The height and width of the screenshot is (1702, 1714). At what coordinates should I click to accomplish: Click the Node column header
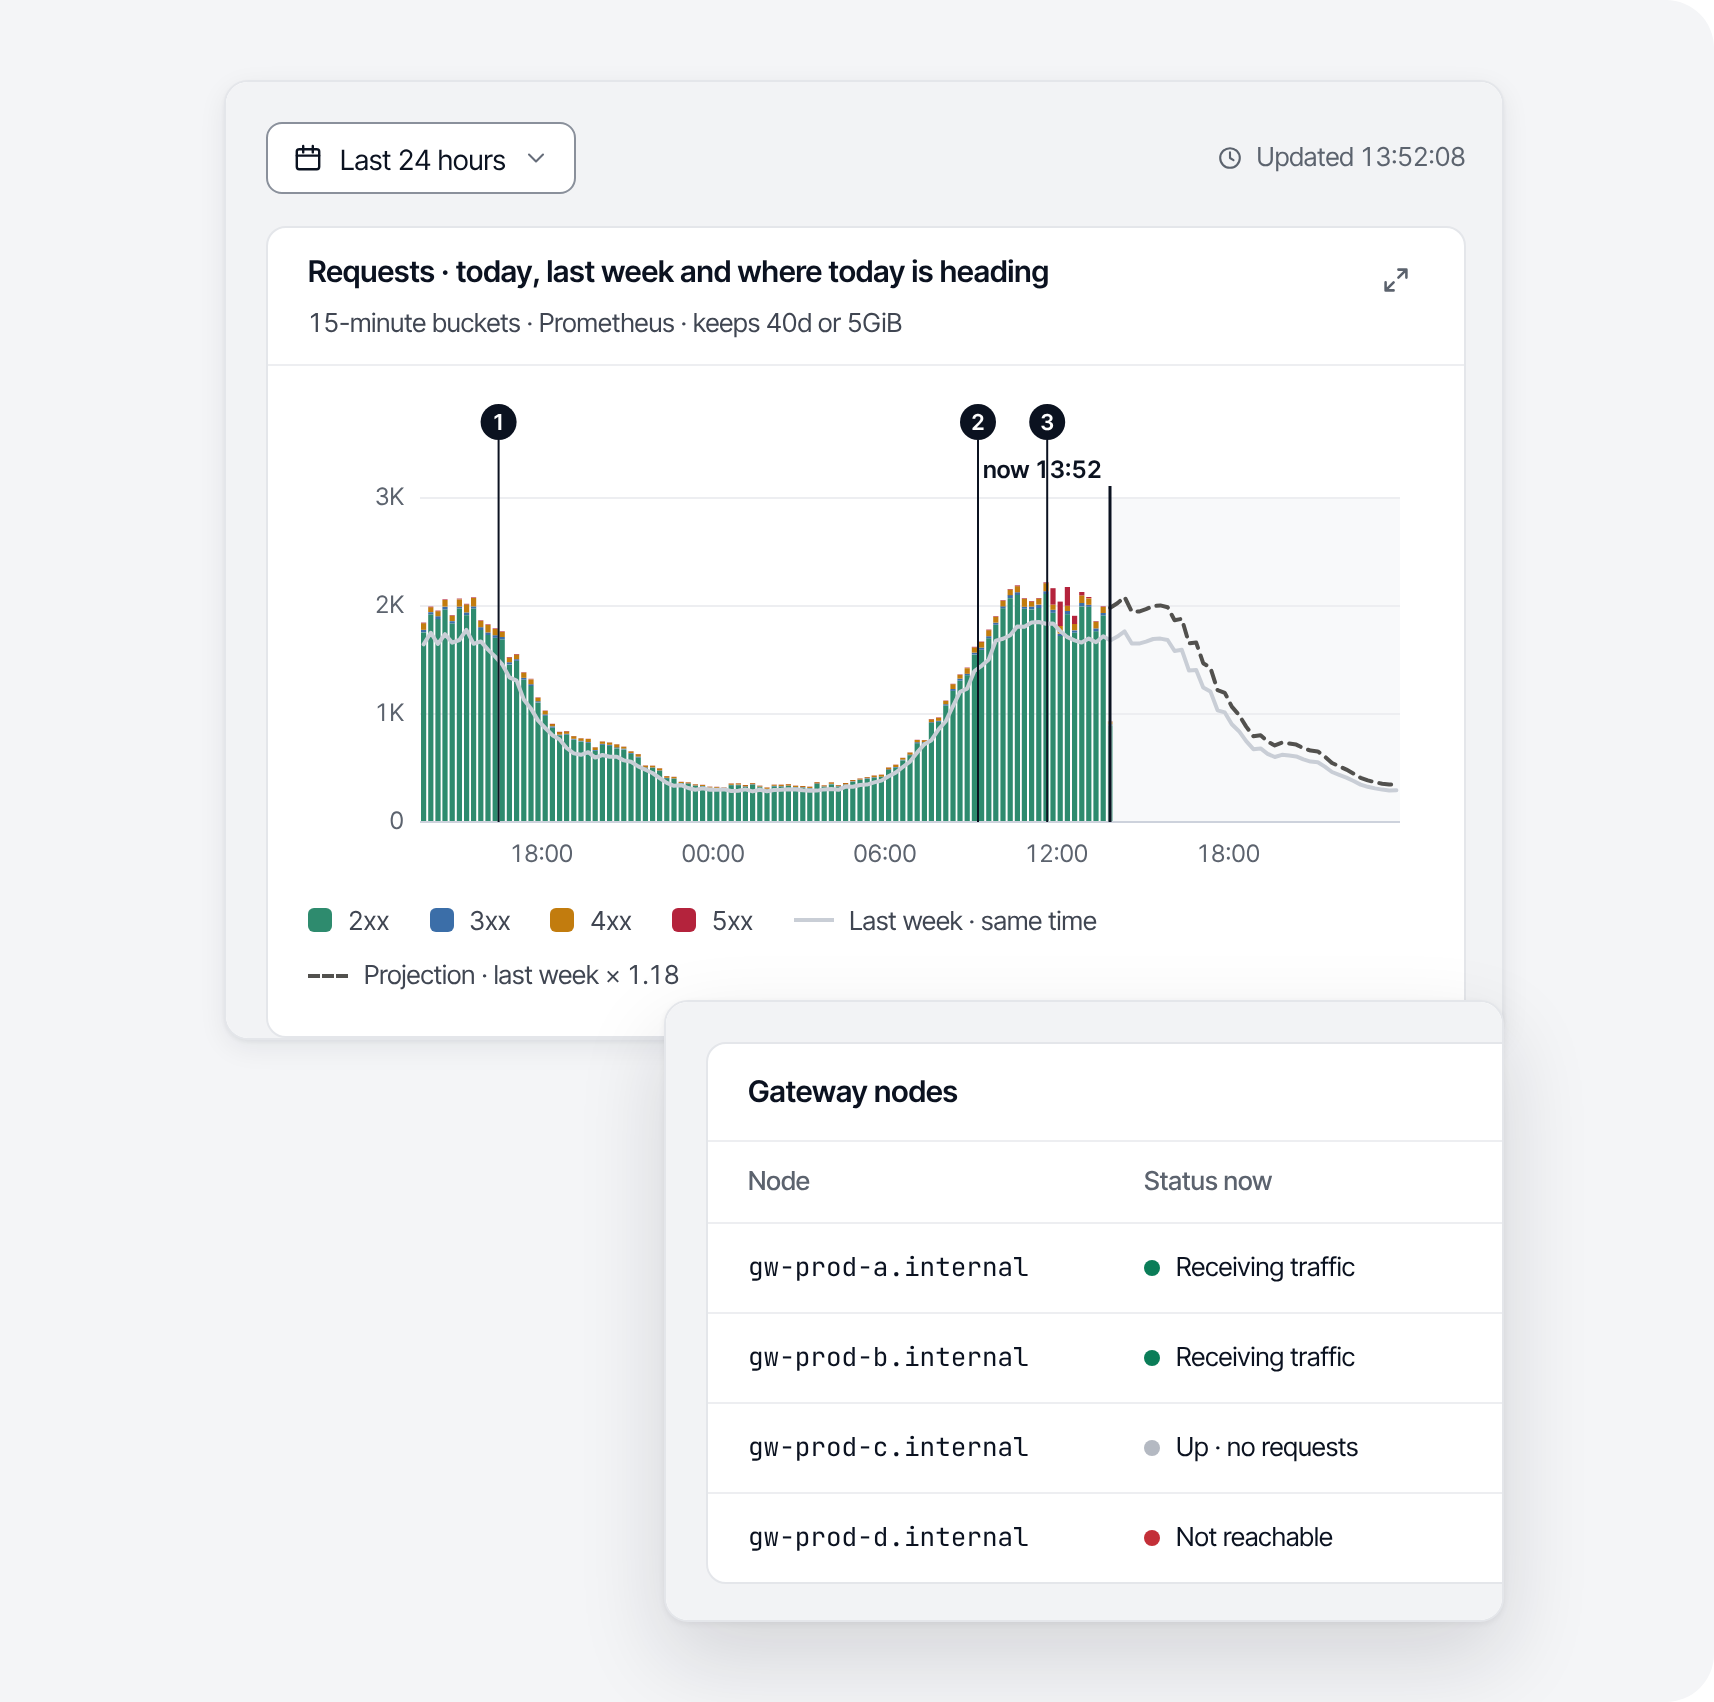click(778, 1181)
